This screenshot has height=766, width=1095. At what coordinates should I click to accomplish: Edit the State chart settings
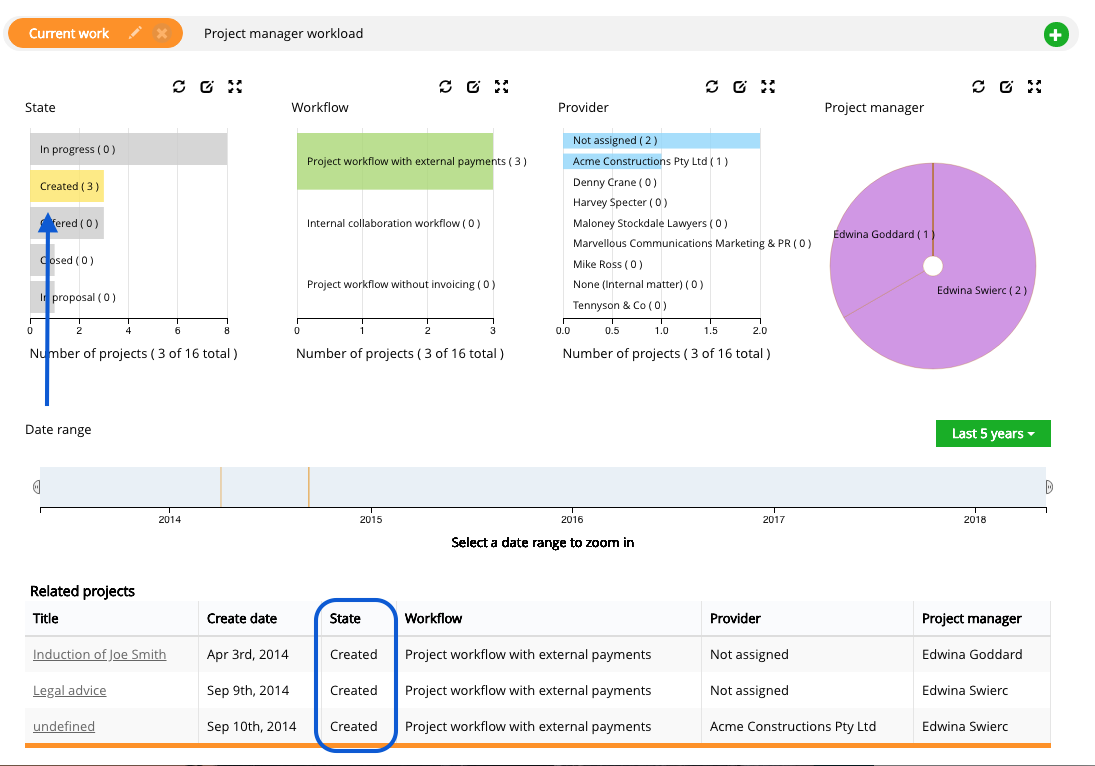point(207,87)
